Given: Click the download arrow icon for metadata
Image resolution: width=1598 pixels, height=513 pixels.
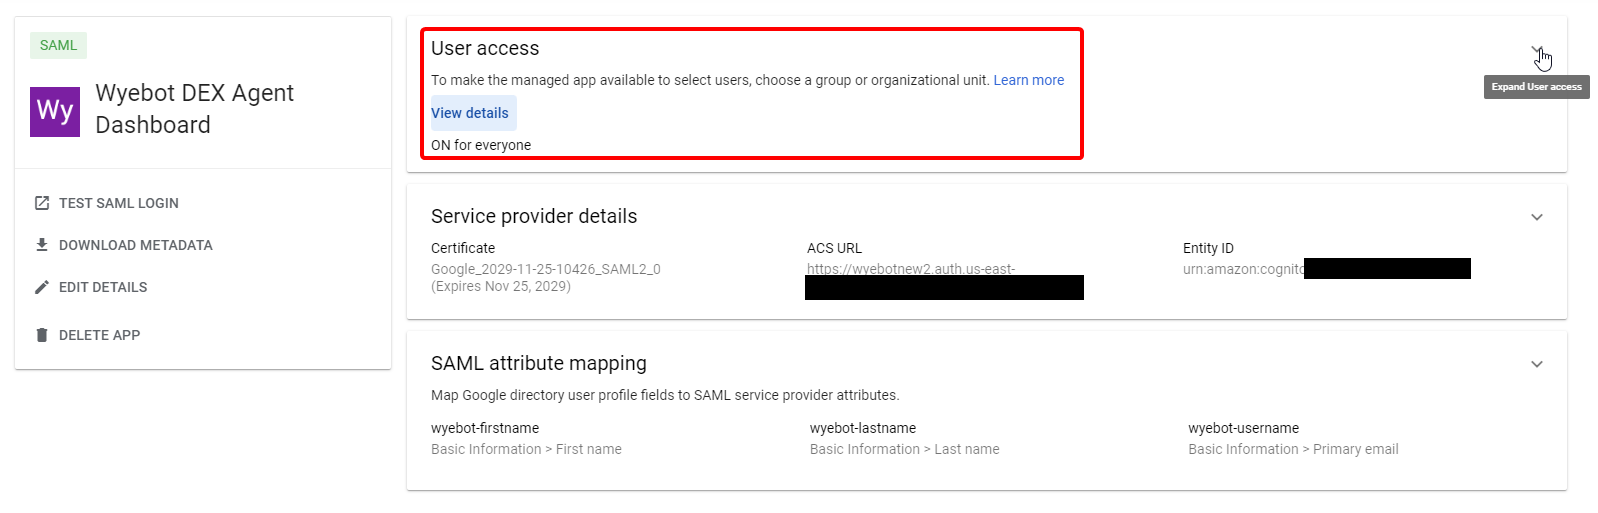Looking at the screenshot, I should click(42, 245).
